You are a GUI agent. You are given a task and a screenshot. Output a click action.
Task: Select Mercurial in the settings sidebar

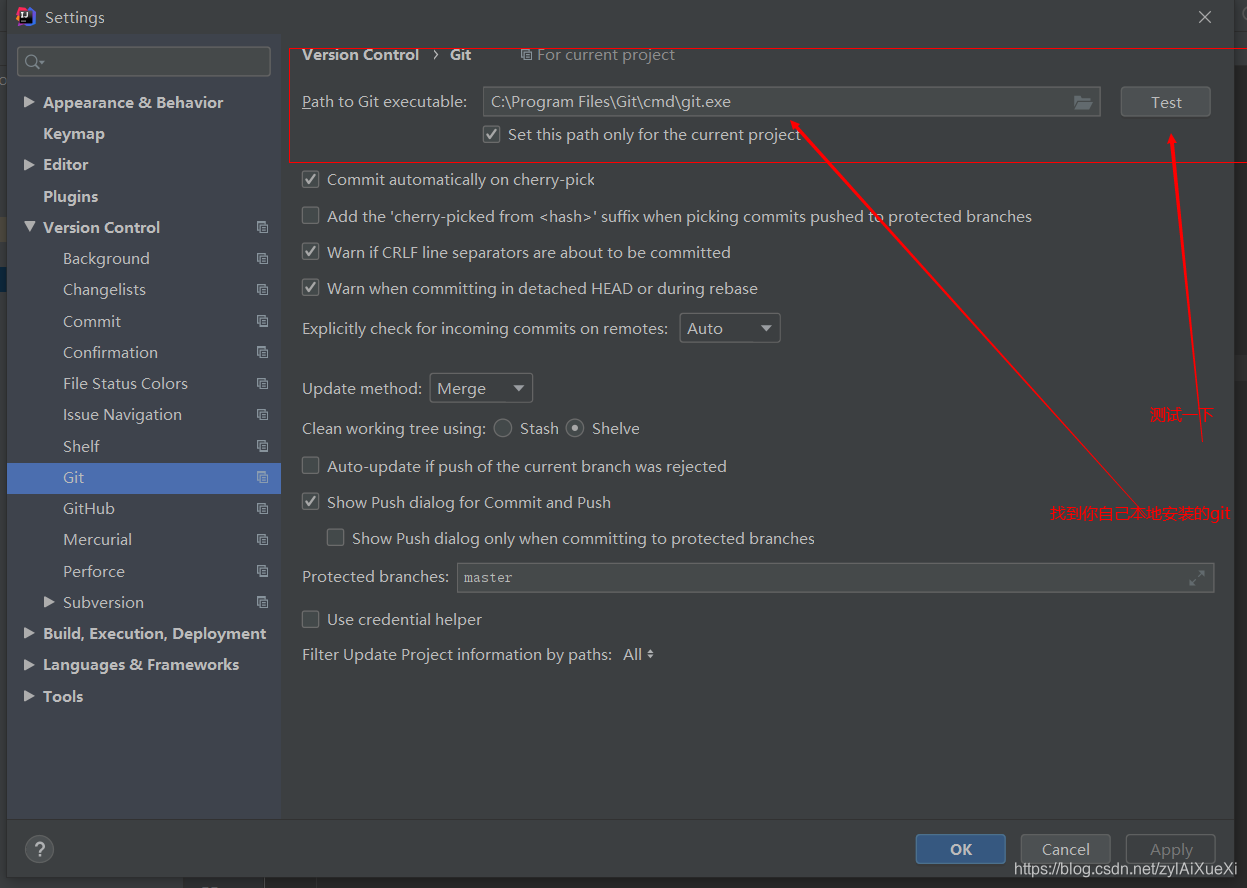tap(97, 539)
